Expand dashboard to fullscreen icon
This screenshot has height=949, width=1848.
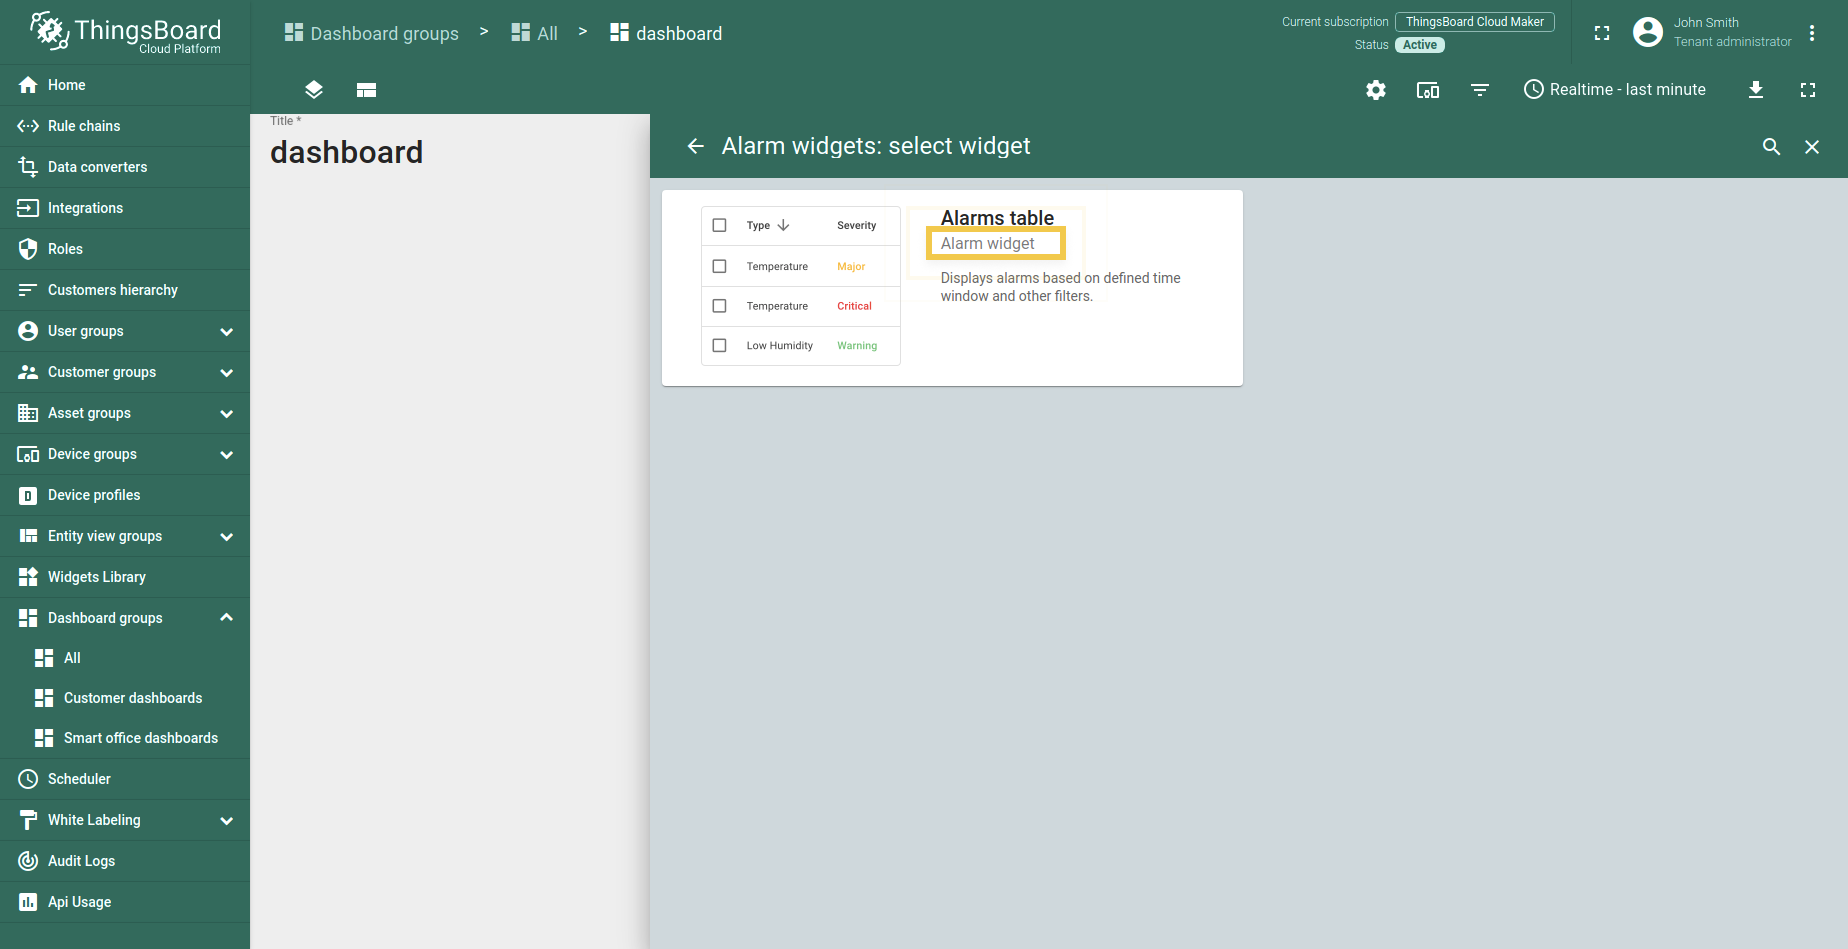[x=1808, y=90]
